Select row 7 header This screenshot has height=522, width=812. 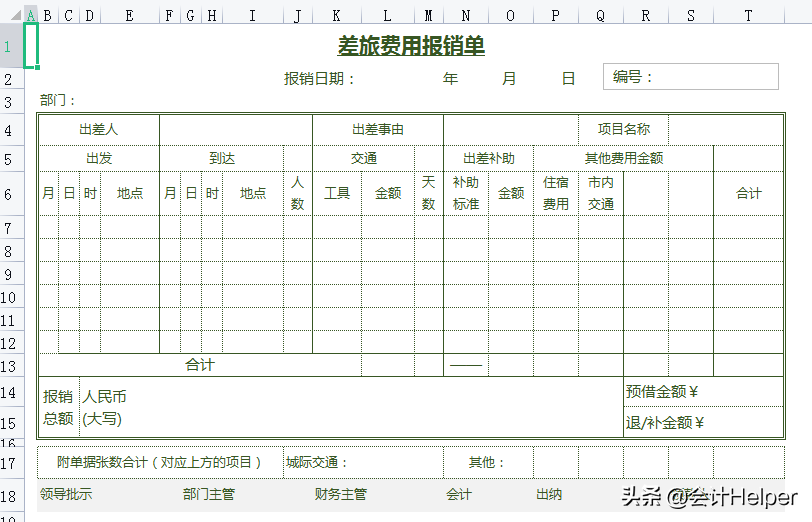pos(11,228)
